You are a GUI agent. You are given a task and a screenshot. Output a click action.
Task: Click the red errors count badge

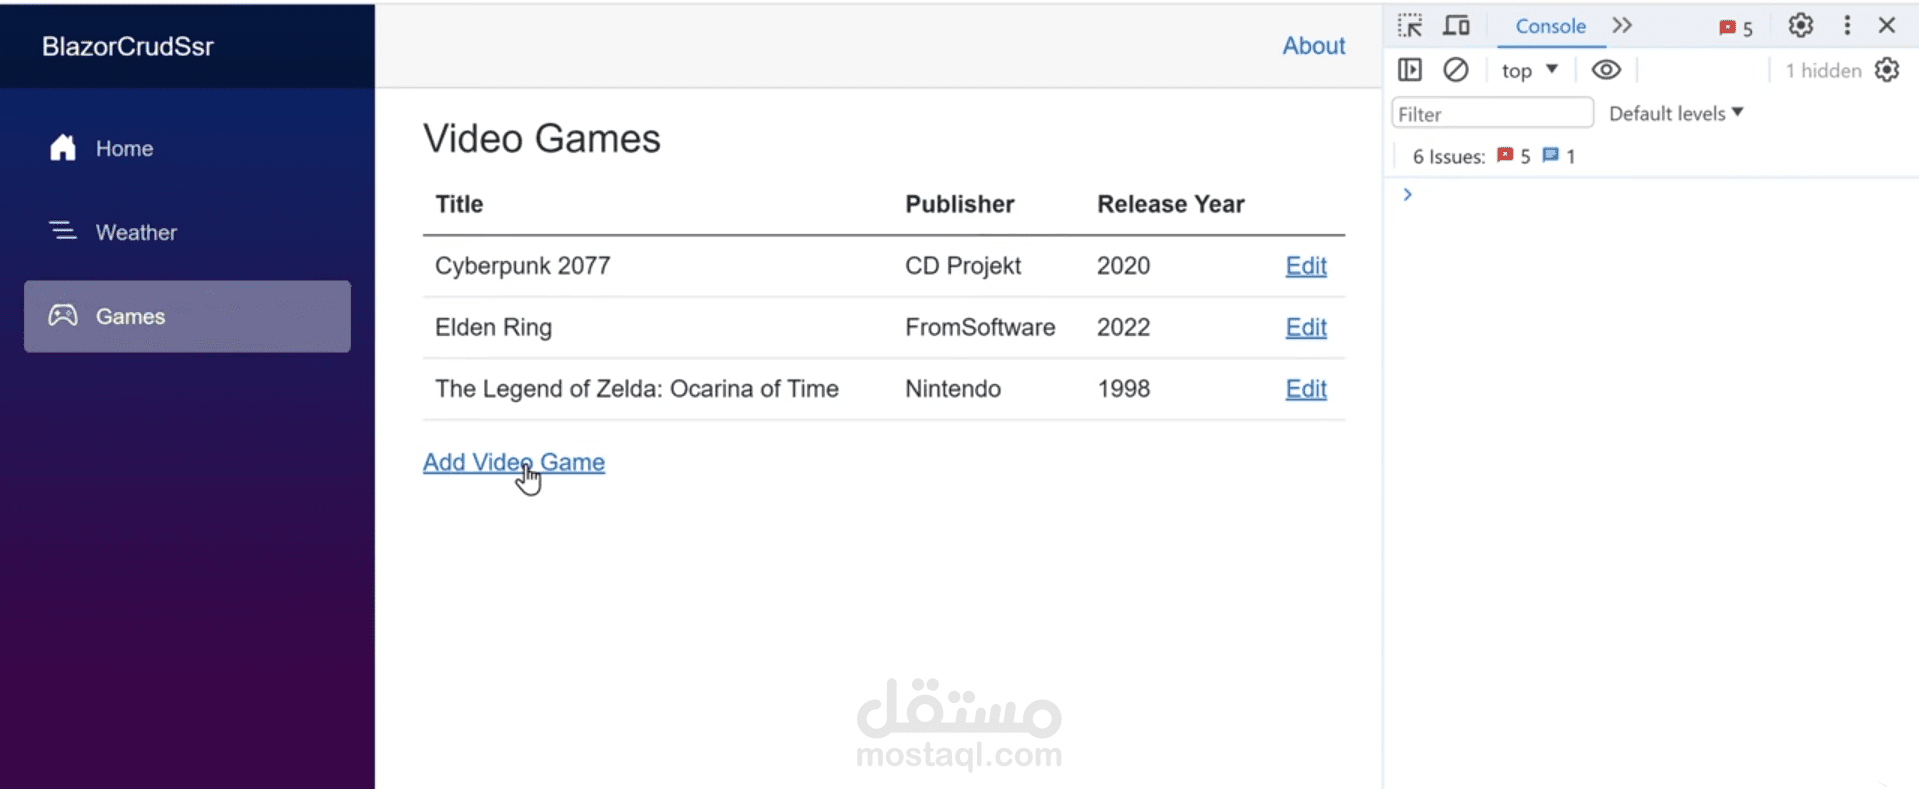click(x=1735, y=28)
